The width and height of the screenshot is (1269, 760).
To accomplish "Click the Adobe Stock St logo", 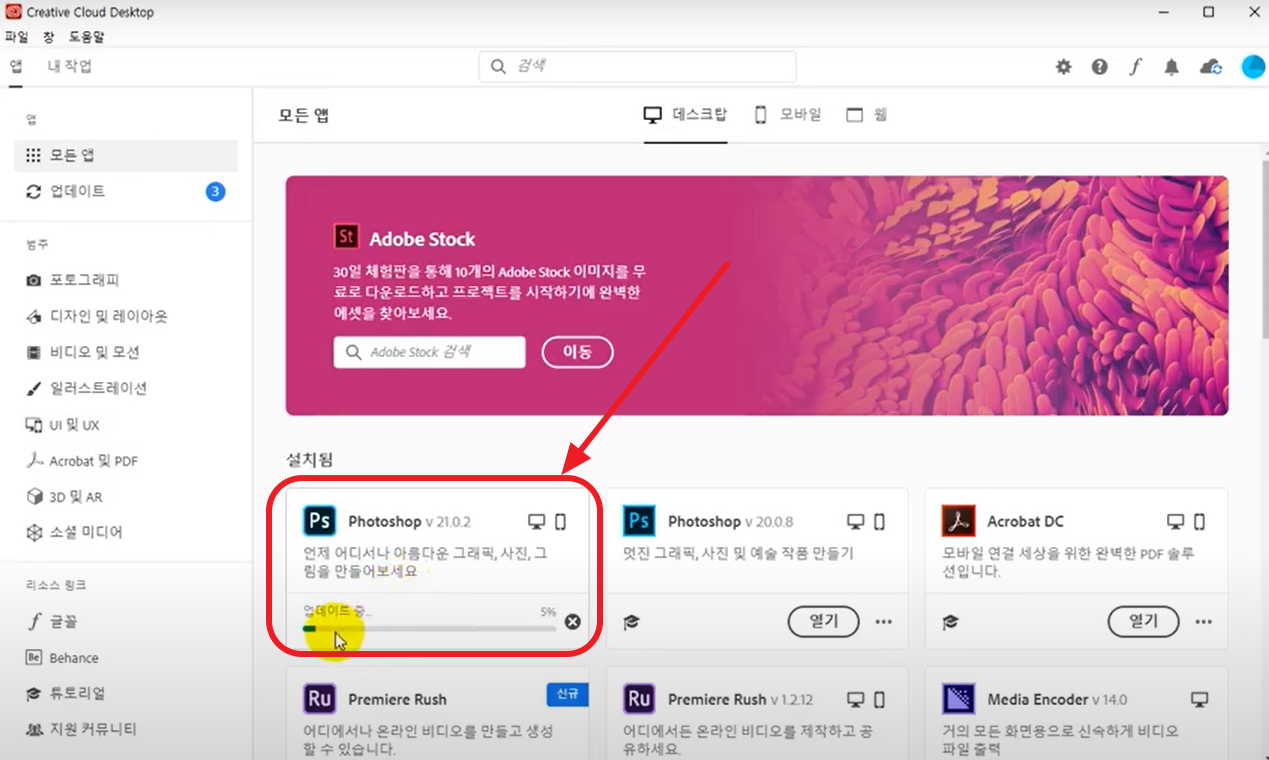I will click(346, 237).
